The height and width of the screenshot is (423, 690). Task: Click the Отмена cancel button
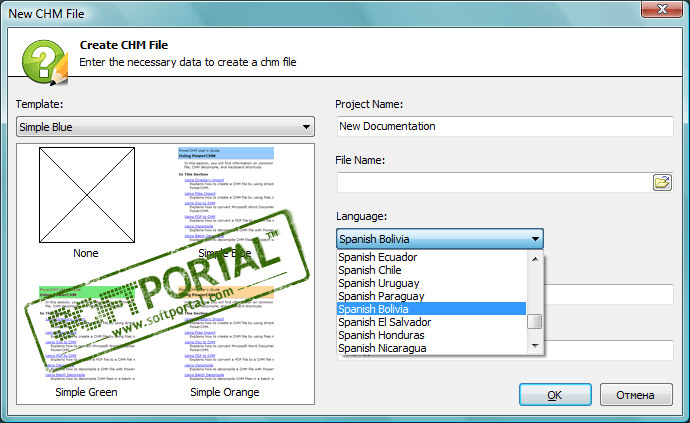tap(636, 395)
